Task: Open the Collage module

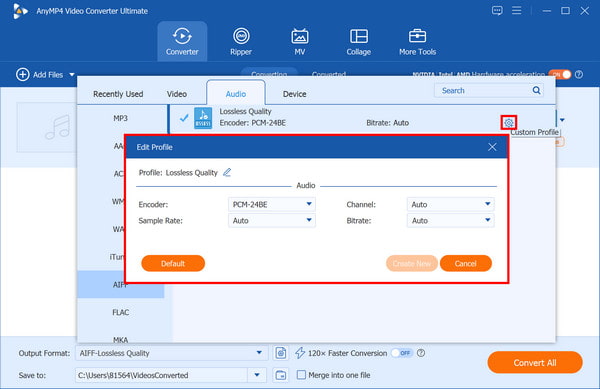Action: [359, 41]
